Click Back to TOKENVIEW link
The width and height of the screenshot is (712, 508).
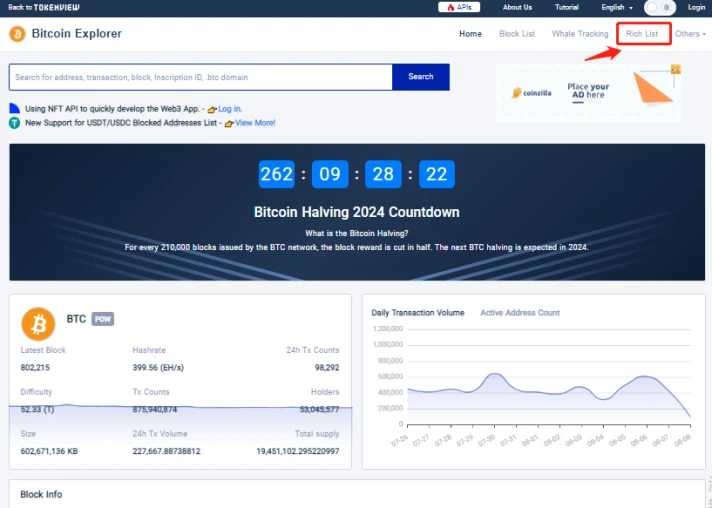point(44,7)
